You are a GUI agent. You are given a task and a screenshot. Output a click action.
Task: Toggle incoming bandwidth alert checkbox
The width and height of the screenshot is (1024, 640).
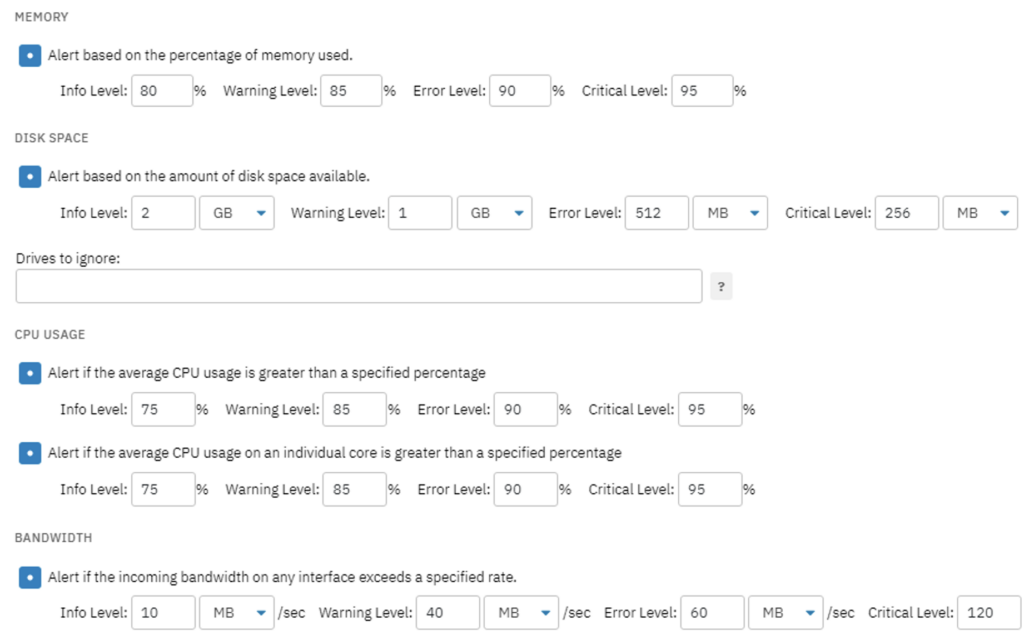click(x=30, y=577)
